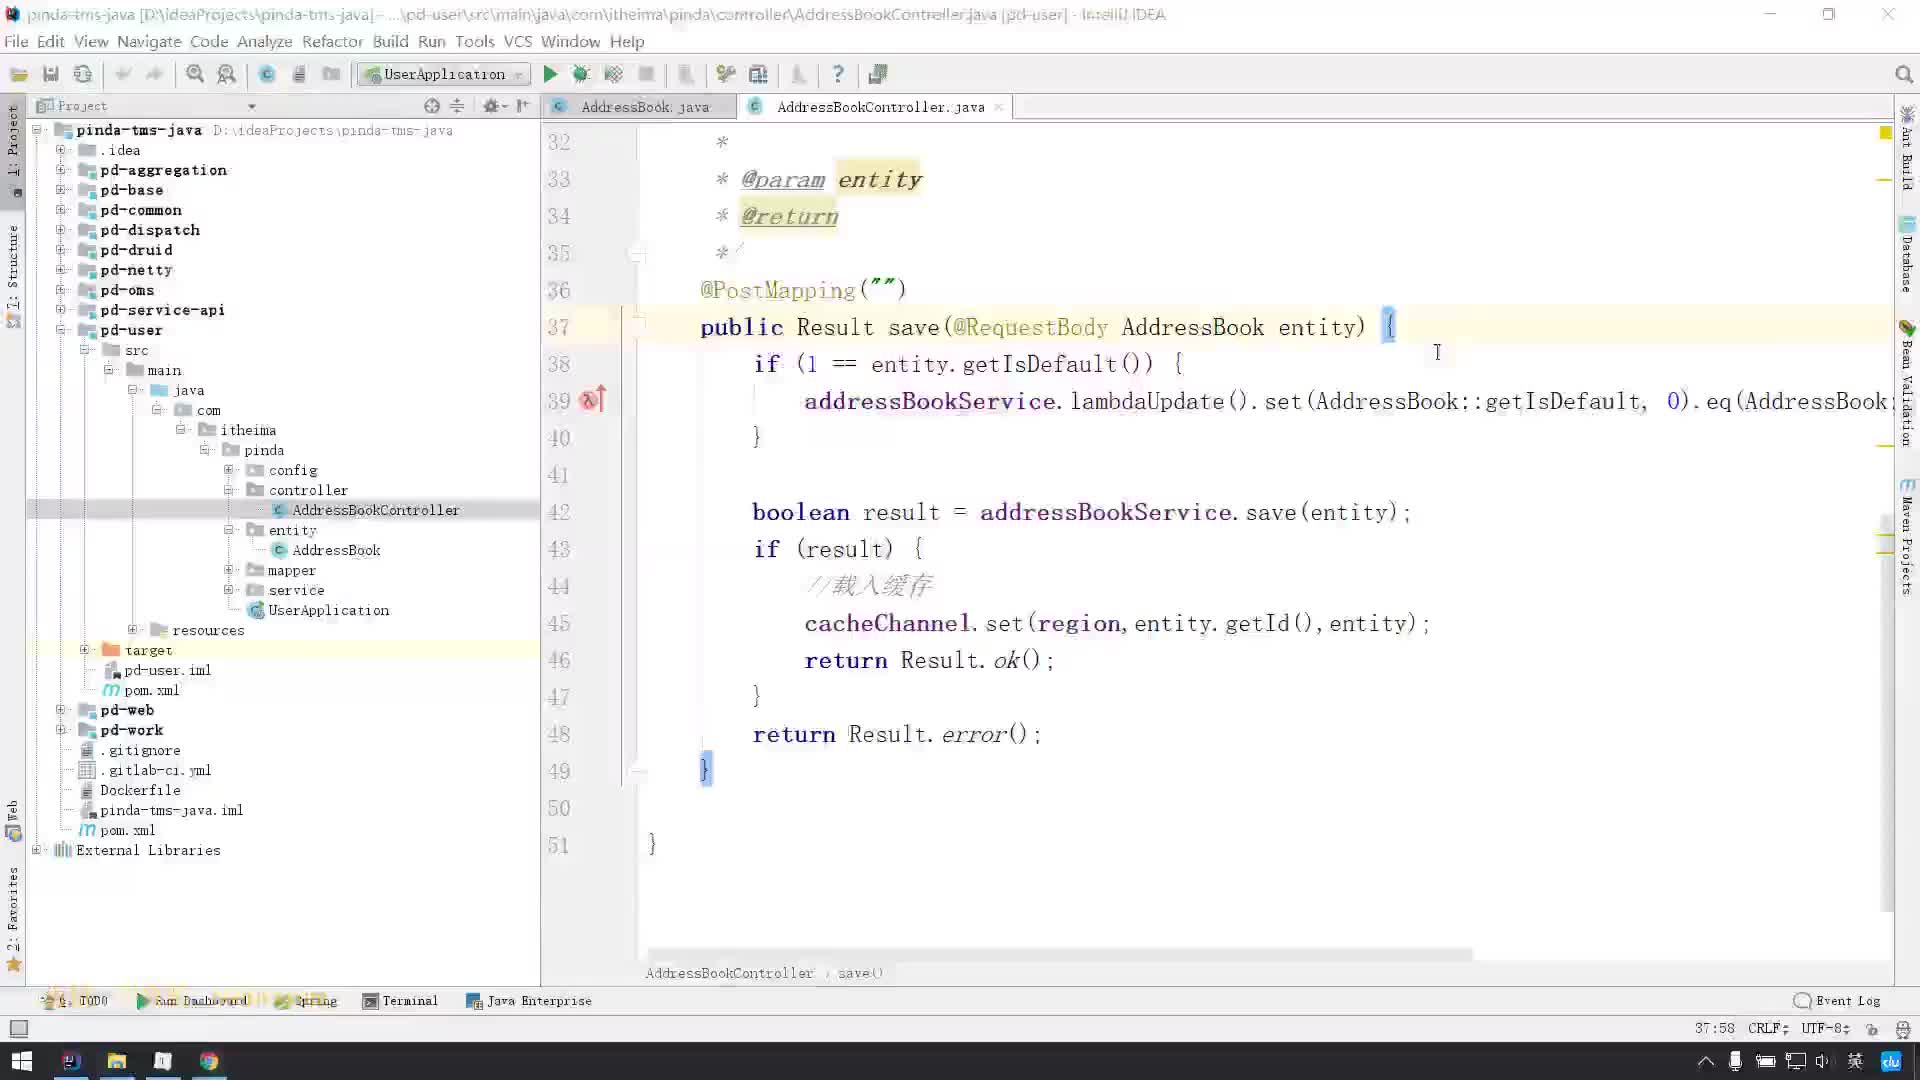This screenshot has width=1920, height=1080.
Task: Click the Find magnifier toolbar icon
Action: (195, 74)
